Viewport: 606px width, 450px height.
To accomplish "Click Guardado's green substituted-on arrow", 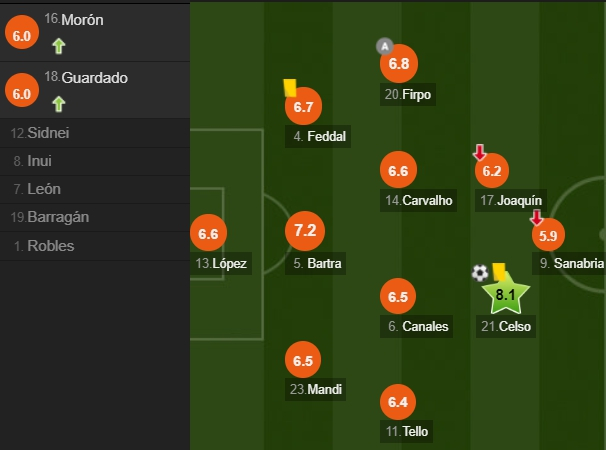I will [x=59, y=102].
